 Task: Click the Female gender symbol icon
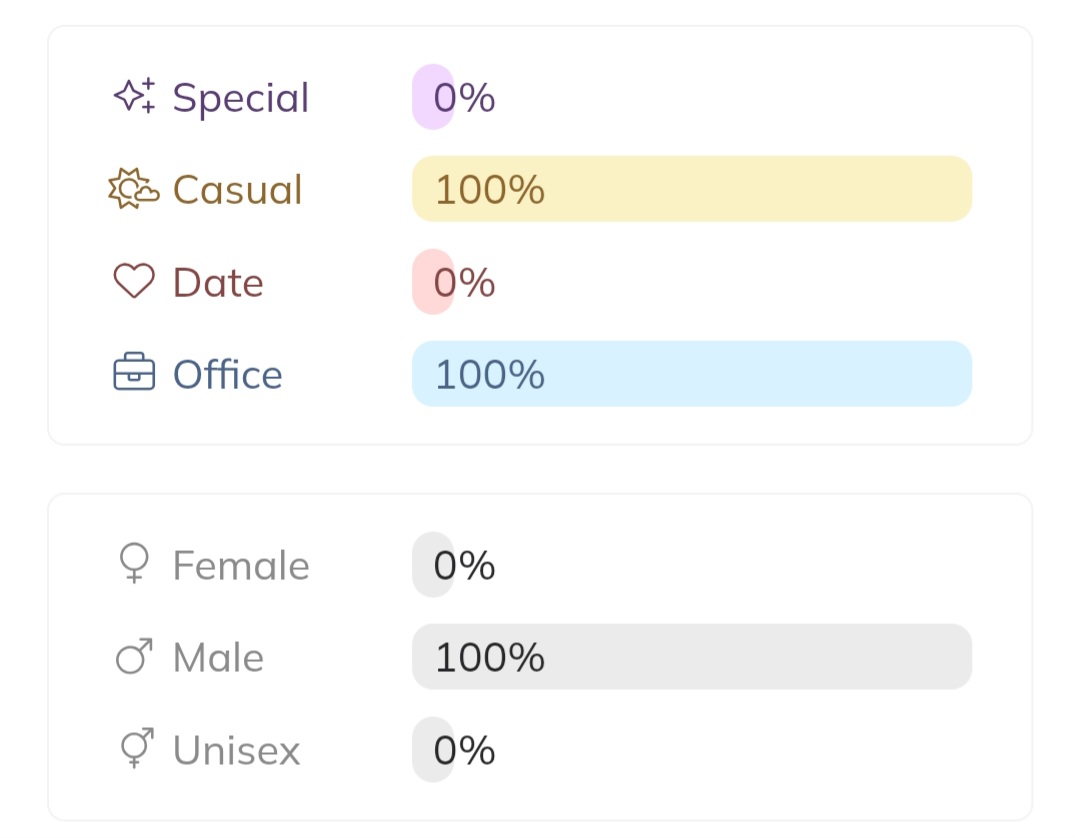click(134, 564)
